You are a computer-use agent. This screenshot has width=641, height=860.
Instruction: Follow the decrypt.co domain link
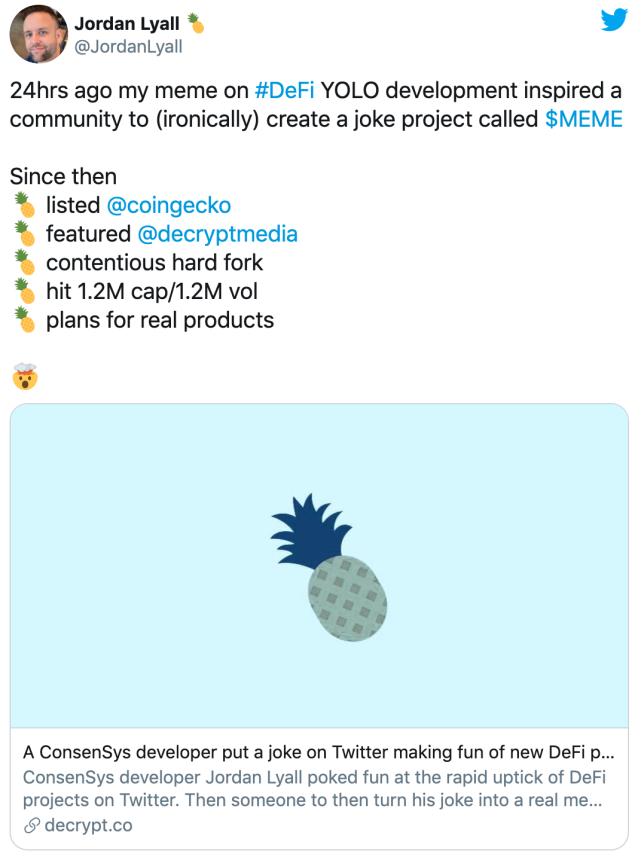coord(88,826)
